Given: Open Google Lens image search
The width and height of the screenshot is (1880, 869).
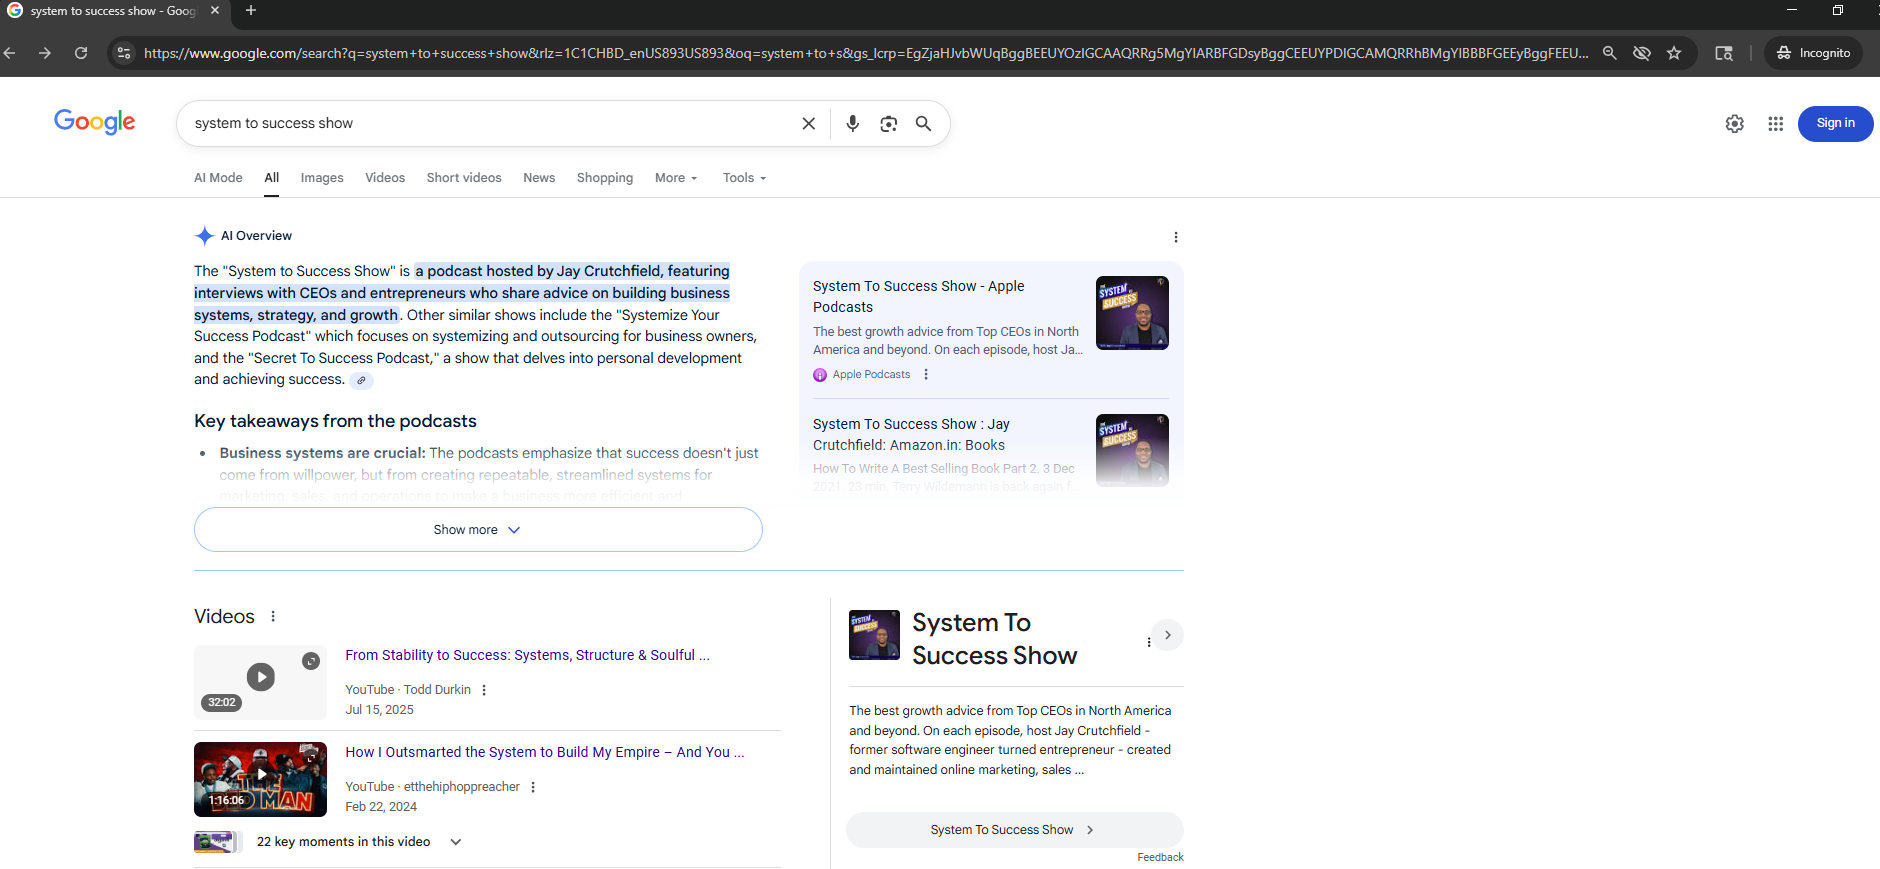Looking at the screenshot, I should click(888, 123).
